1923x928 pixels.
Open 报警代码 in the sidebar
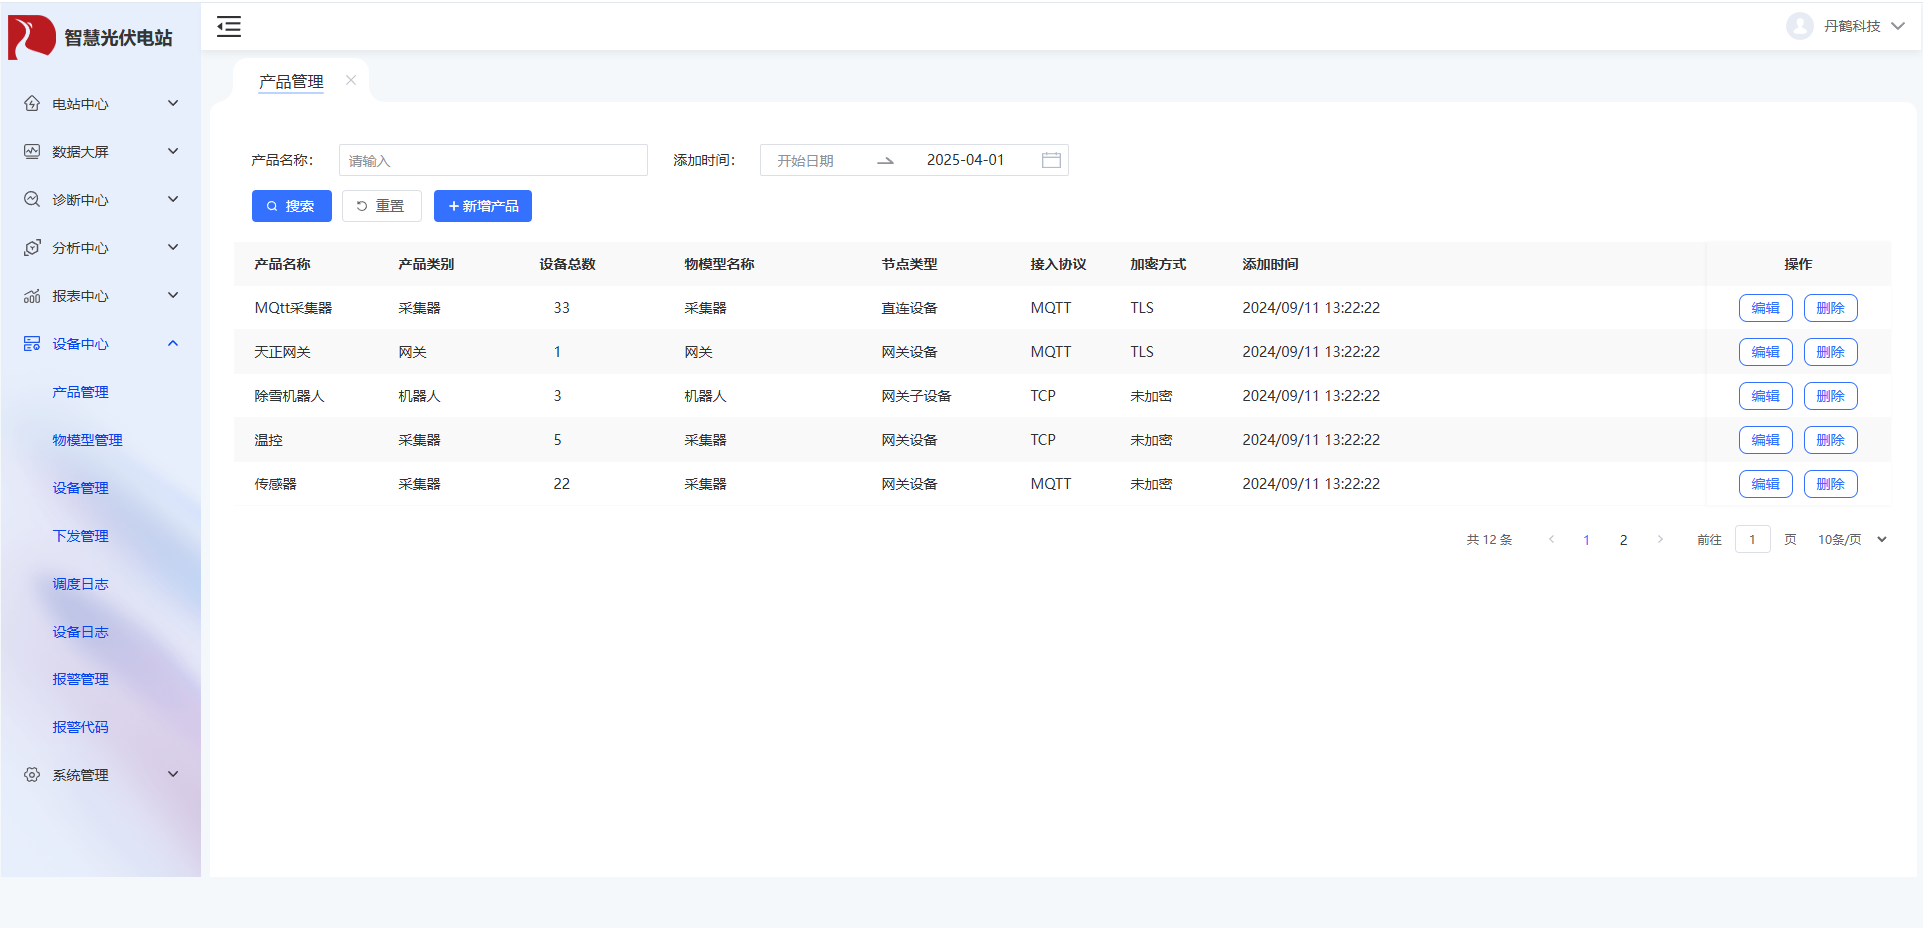point(81,727)
